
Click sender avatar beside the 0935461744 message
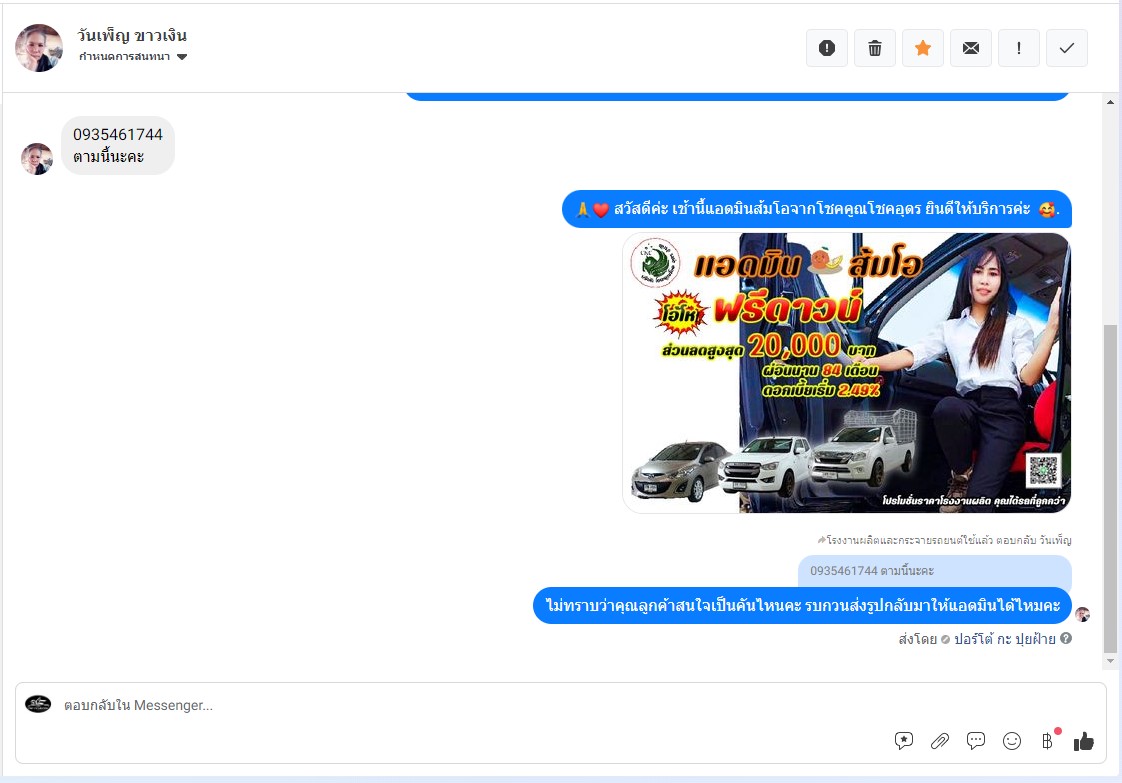(x=36, y=159)
